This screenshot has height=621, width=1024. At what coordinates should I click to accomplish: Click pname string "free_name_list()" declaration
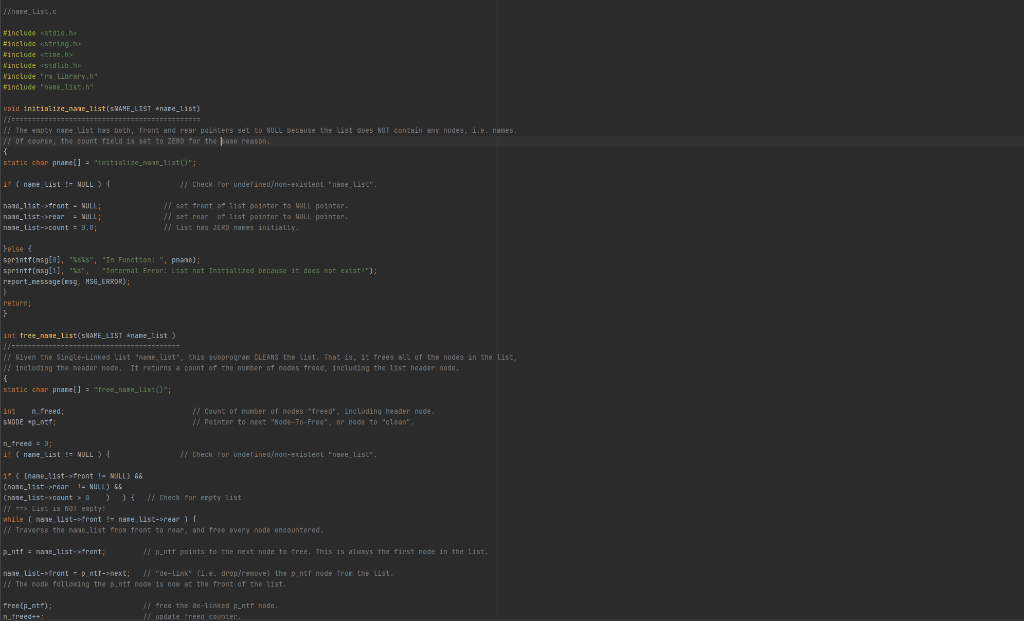point(87,390)
